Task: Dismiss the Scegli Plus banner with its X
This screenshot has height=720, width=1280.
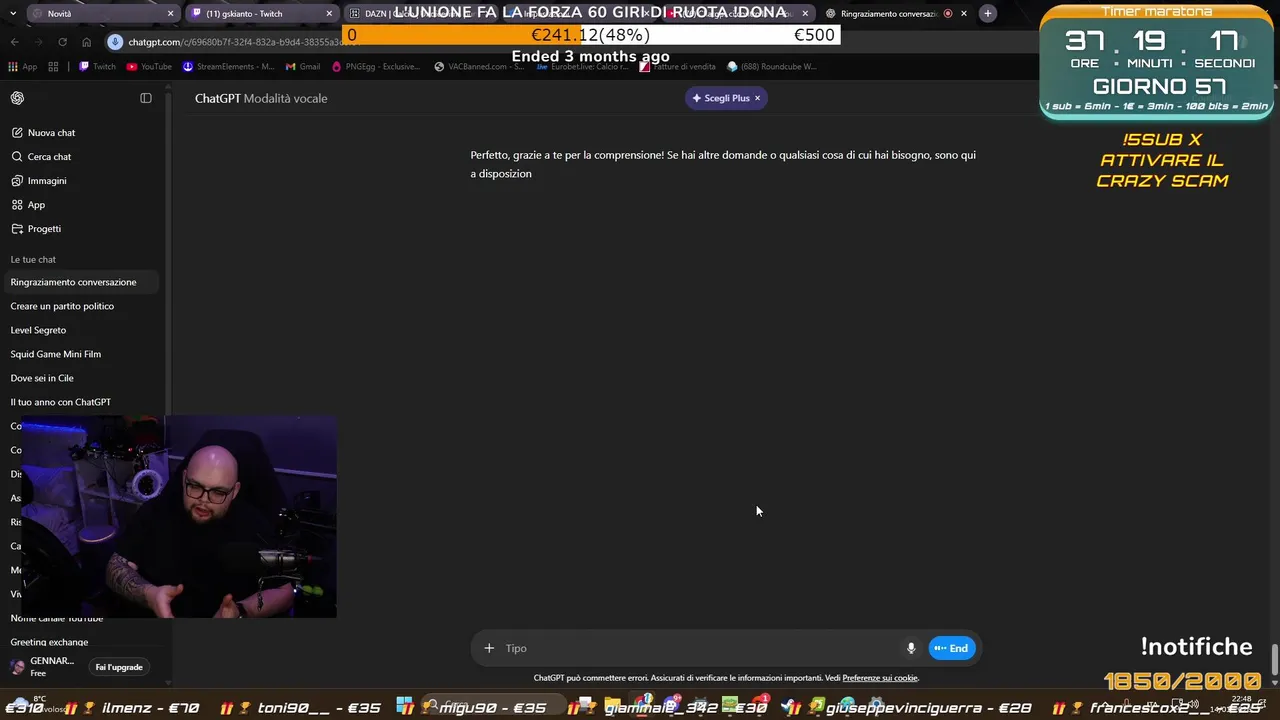Action: click(x=757, y=98)
